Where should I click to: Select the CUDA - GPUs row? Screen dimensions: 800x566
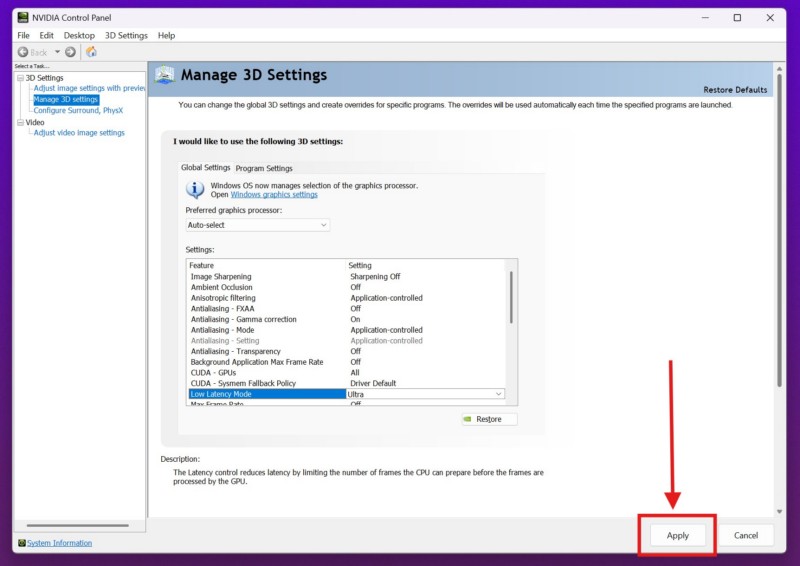coord(346,373)
